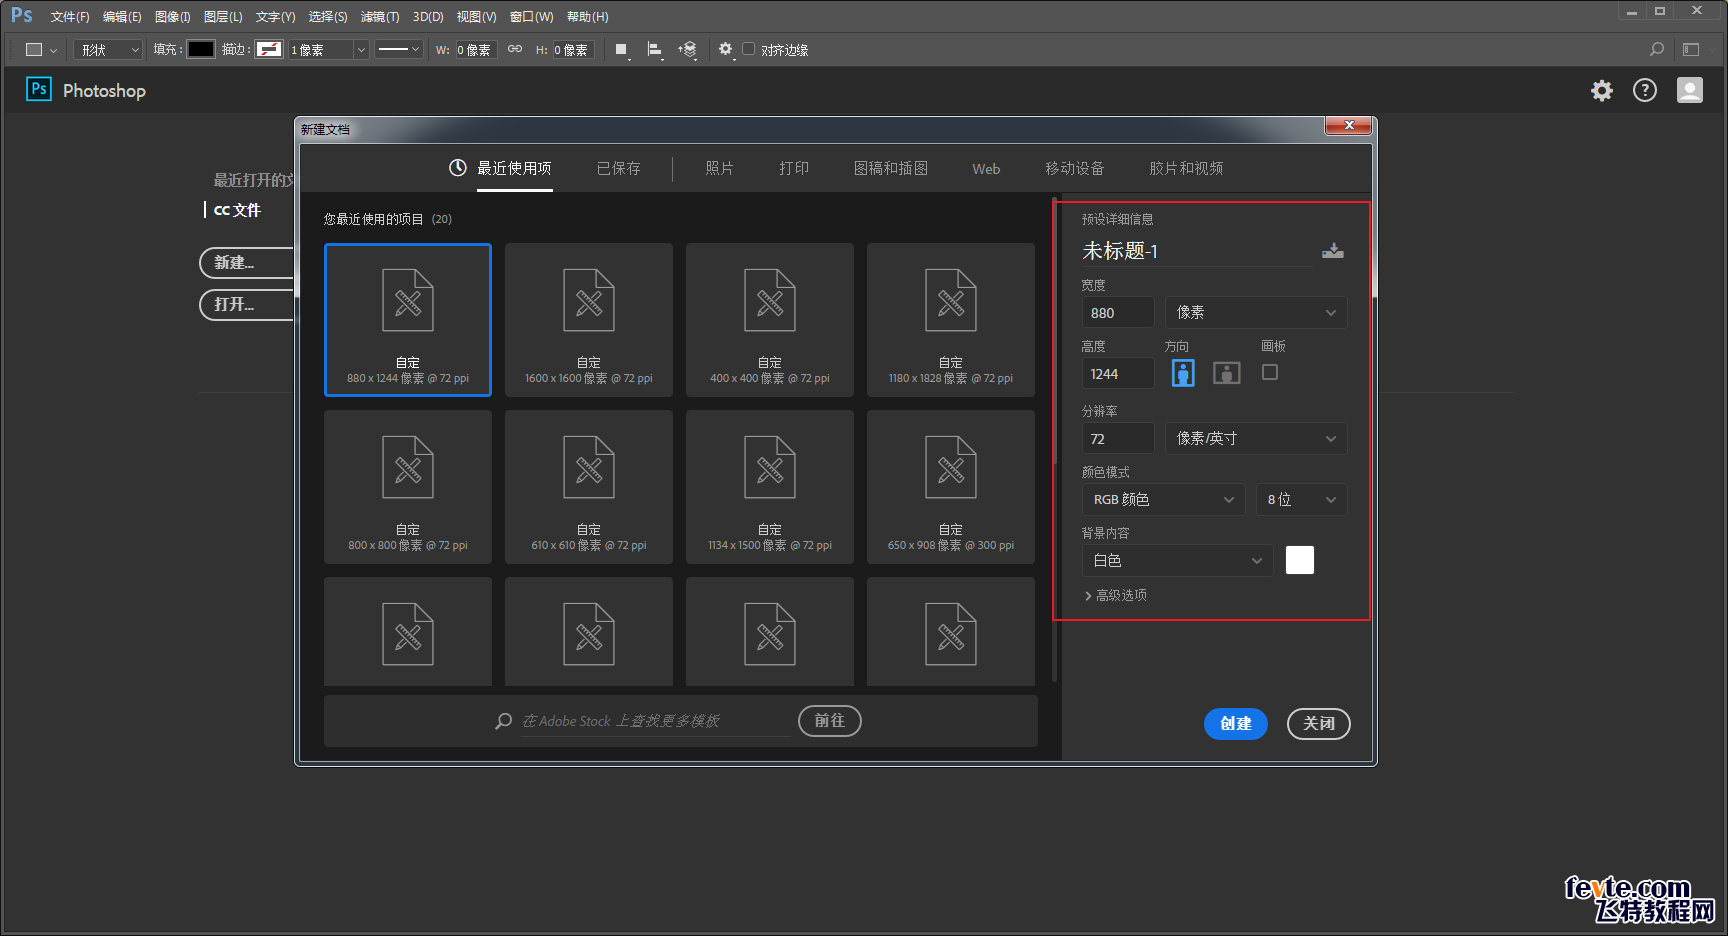Open the path operations icon
This screenshot has height=936, width=1728.
[622, 50]
